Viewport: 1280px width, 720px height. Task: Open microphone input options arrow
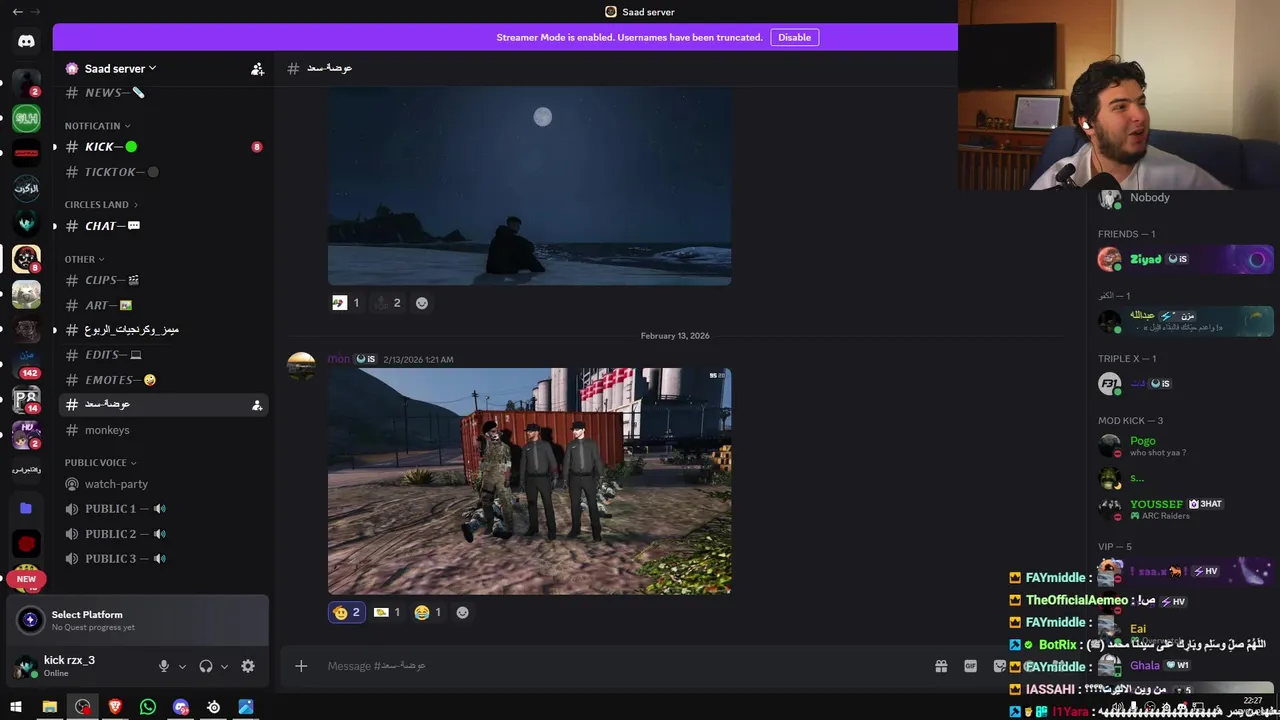(182, 666)
